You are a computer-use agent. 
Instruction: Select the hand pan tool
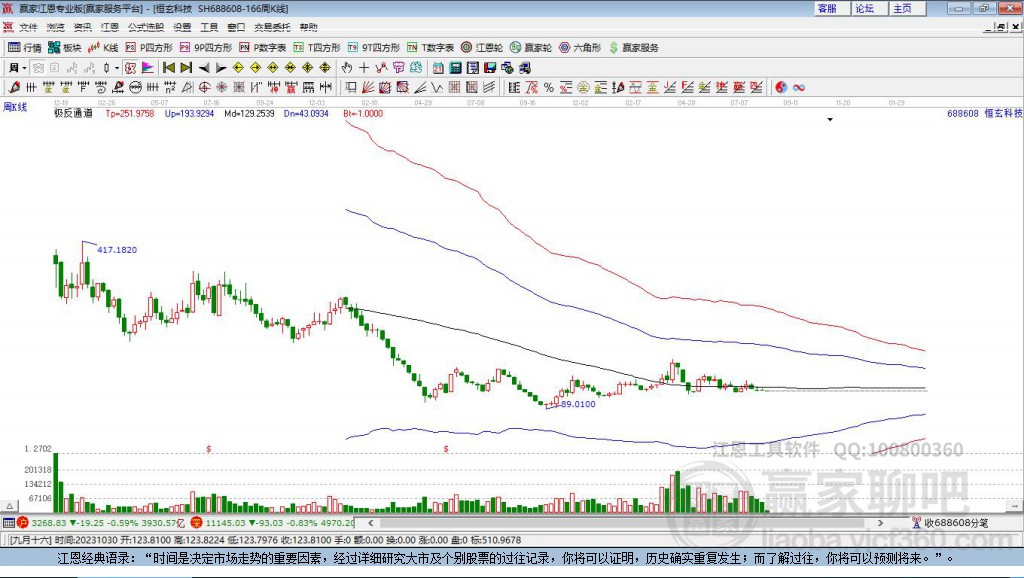tap(347, 68)
